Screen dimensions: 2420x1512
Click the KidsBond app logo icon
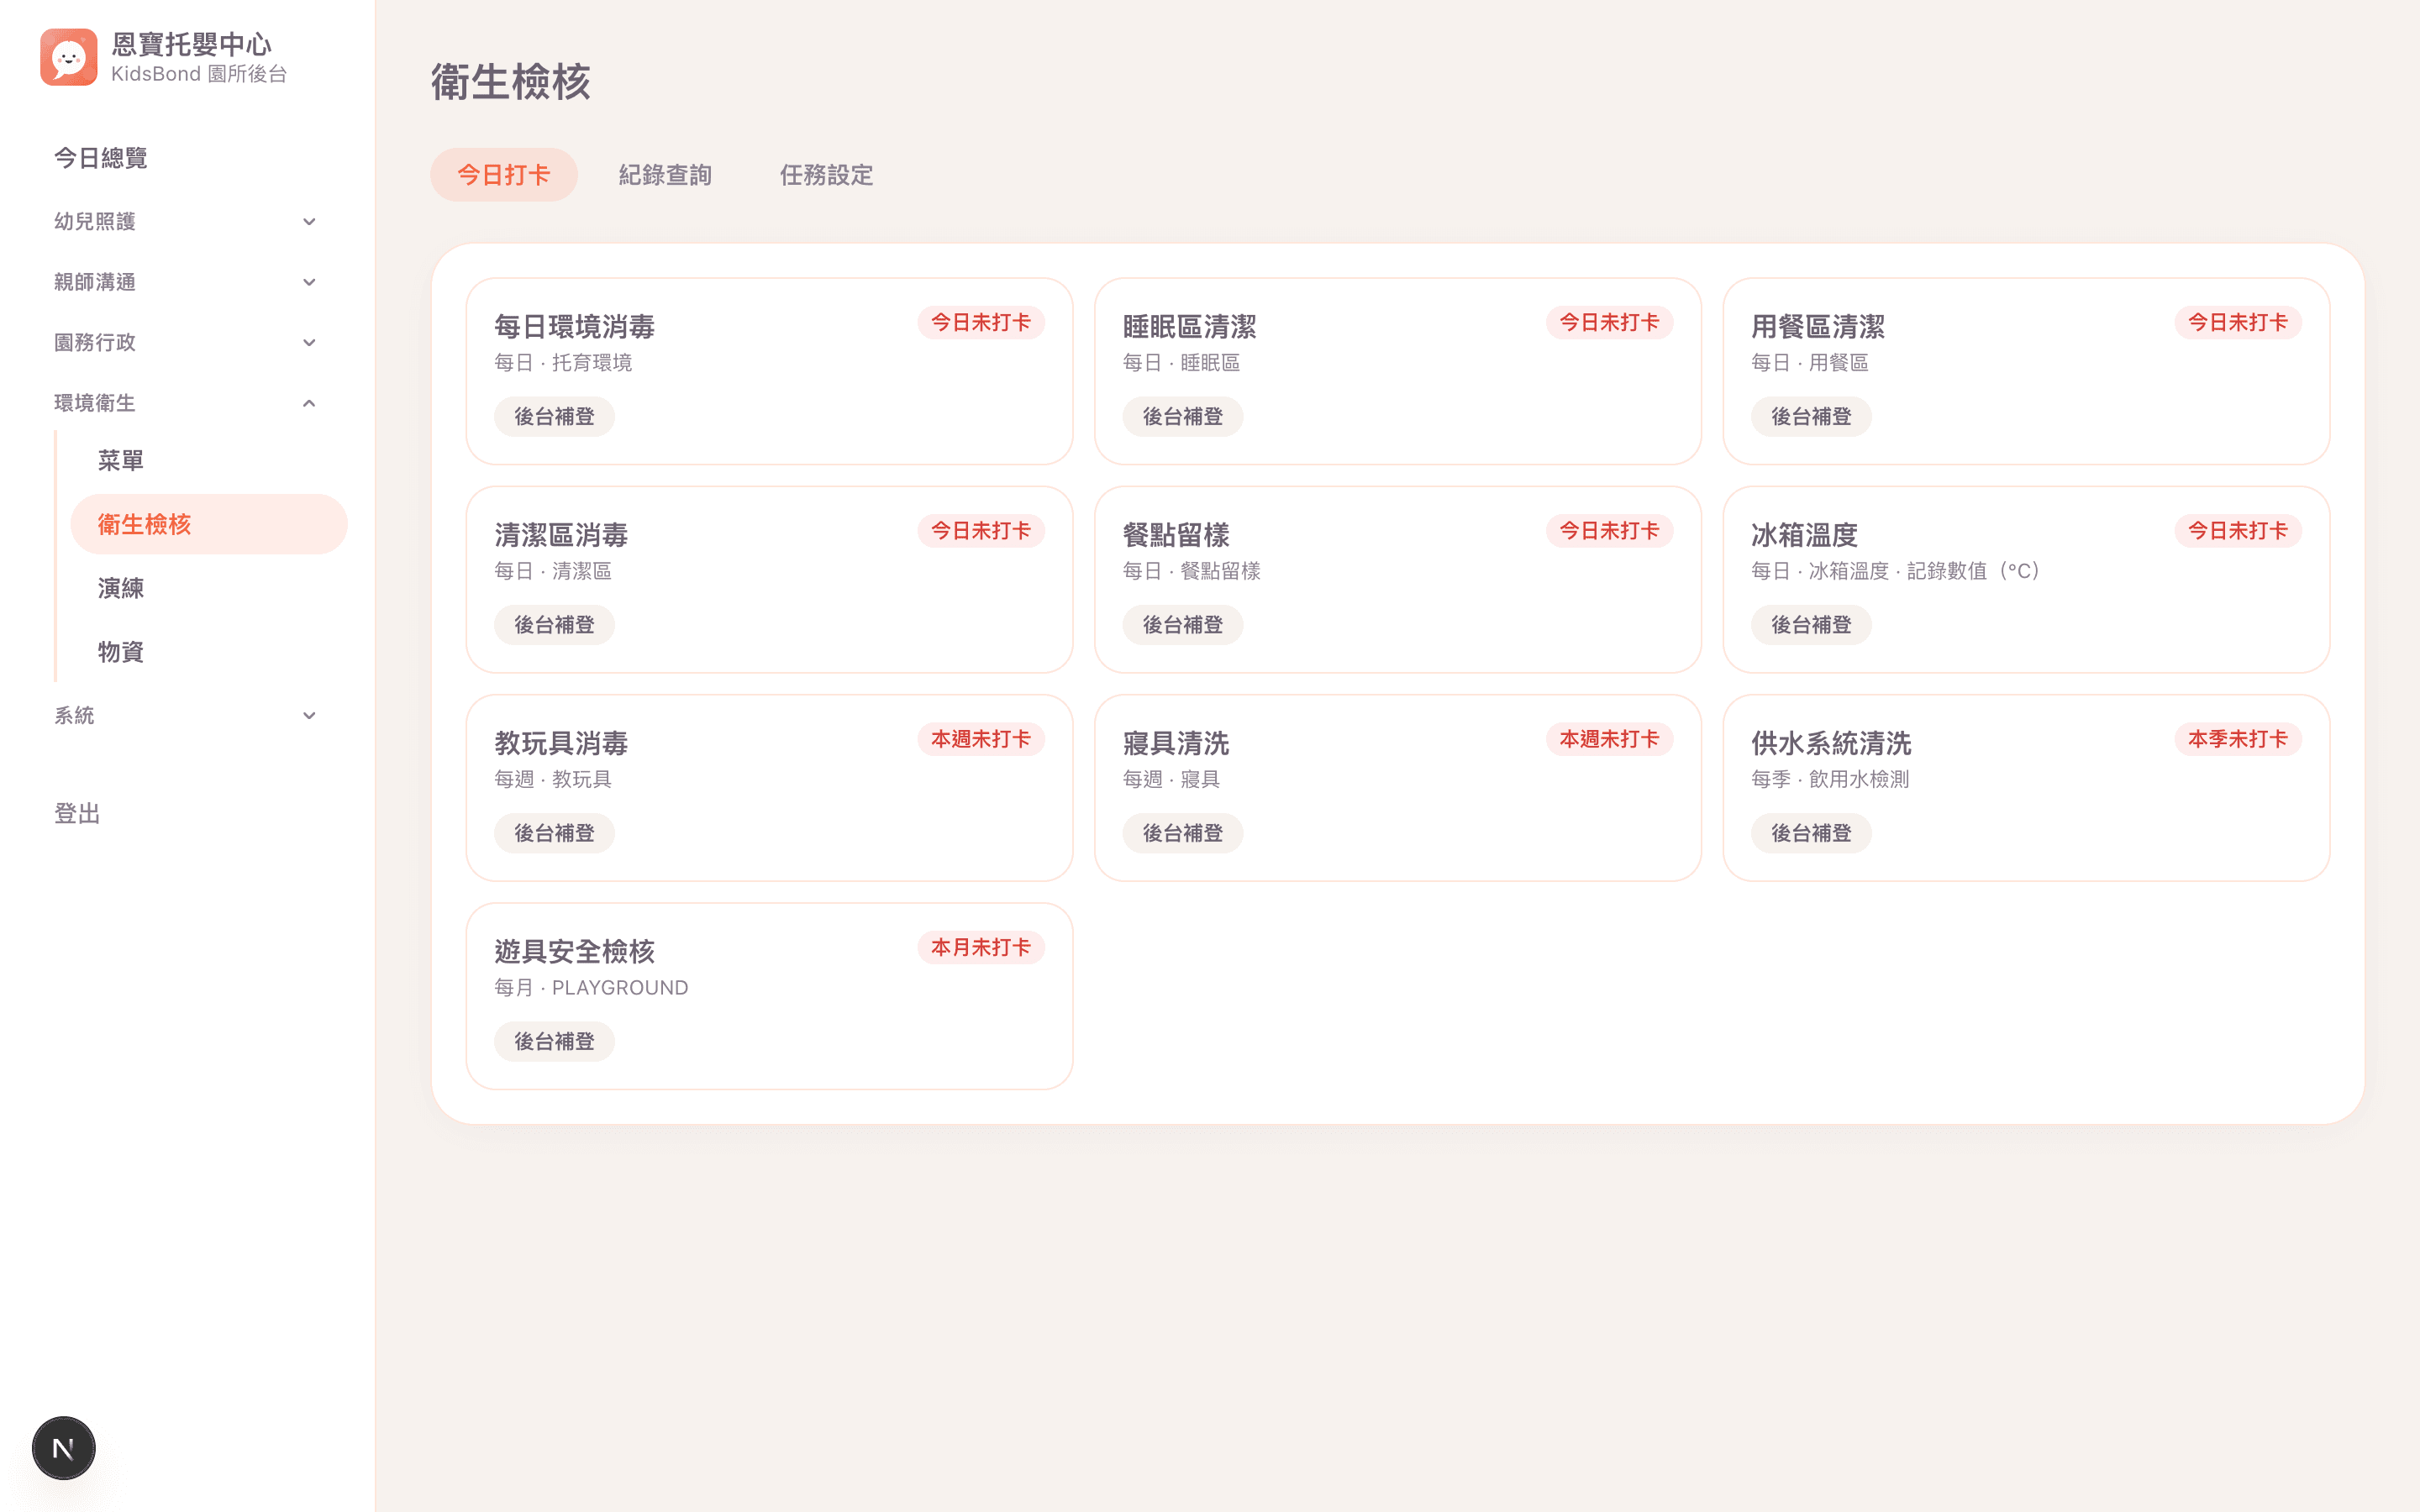point(69,57)
